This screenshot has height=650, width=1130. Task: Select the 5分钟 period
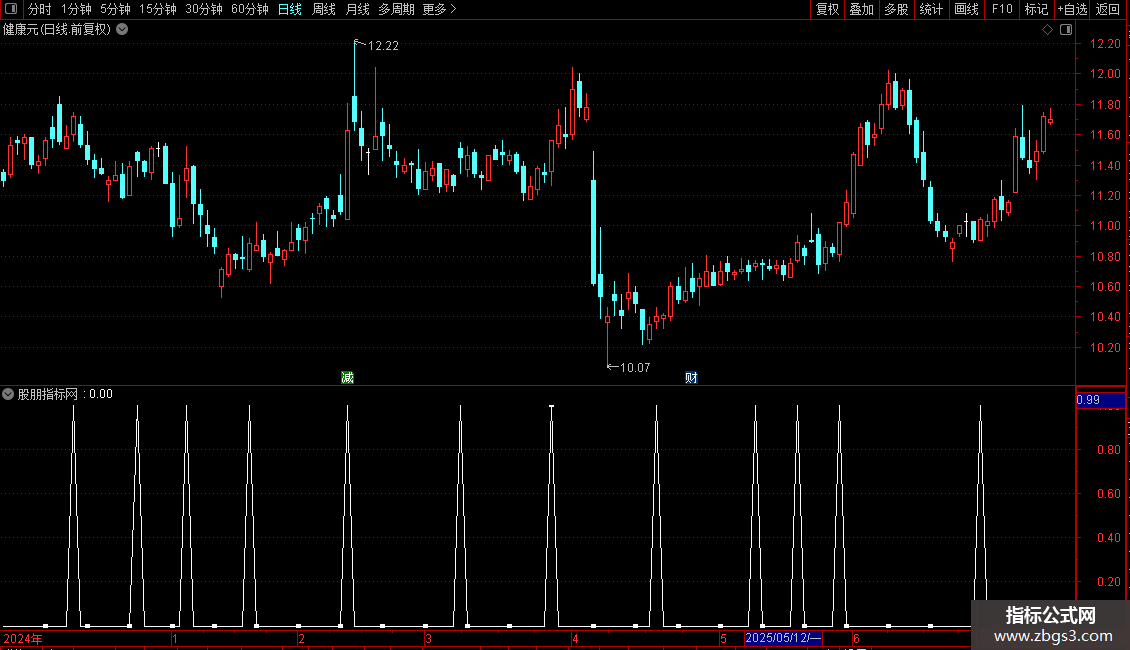pyautogui.click(x=115, y=9)
